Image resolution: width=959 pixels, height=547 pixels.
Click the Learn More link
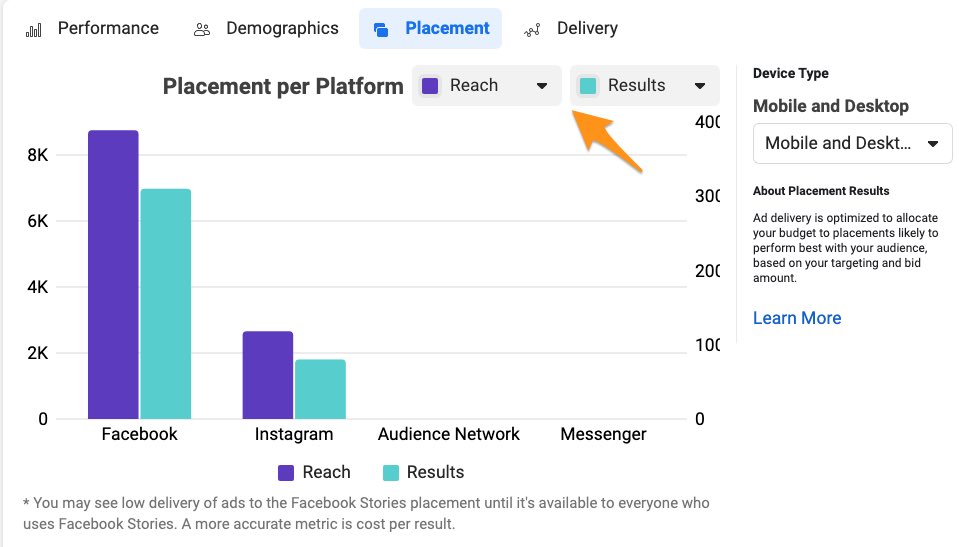click(797, 318)
